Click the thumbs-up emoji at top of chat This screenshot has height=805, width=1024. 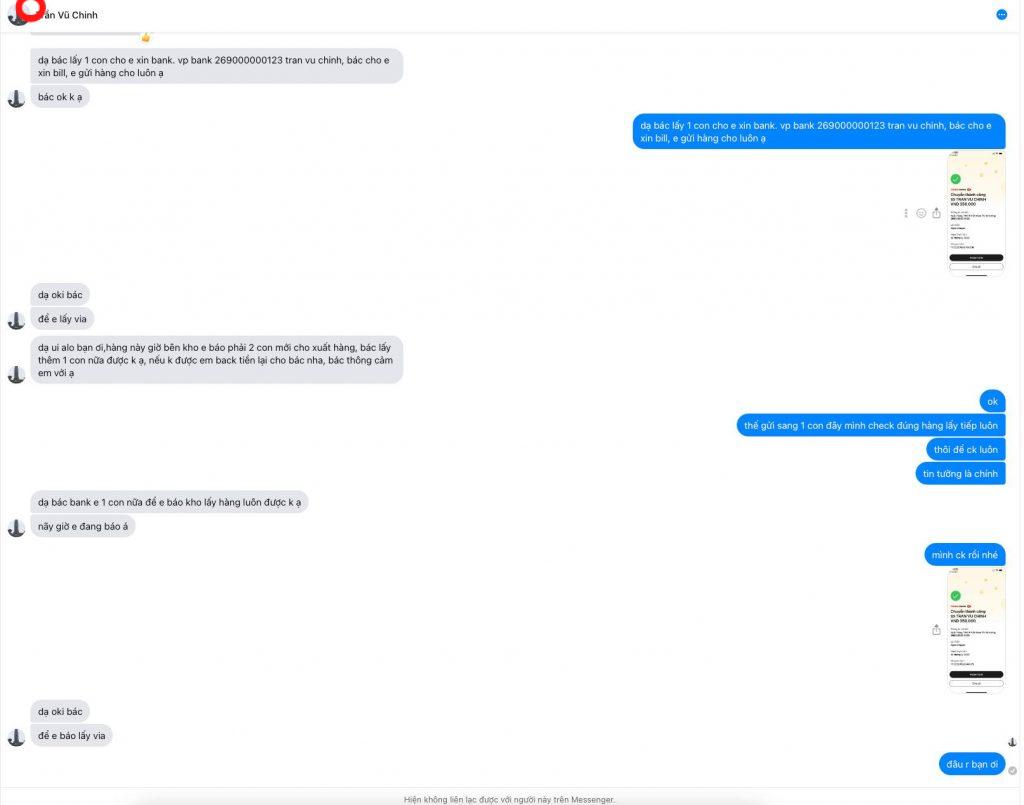coord(146,37)
